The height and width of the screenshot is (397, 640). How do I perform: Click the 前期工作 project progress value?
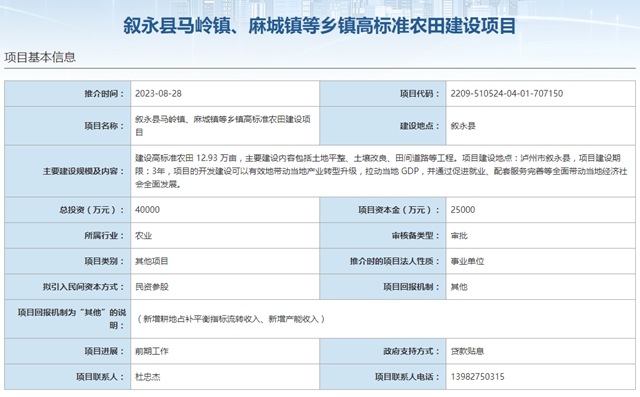pos(152,351)
